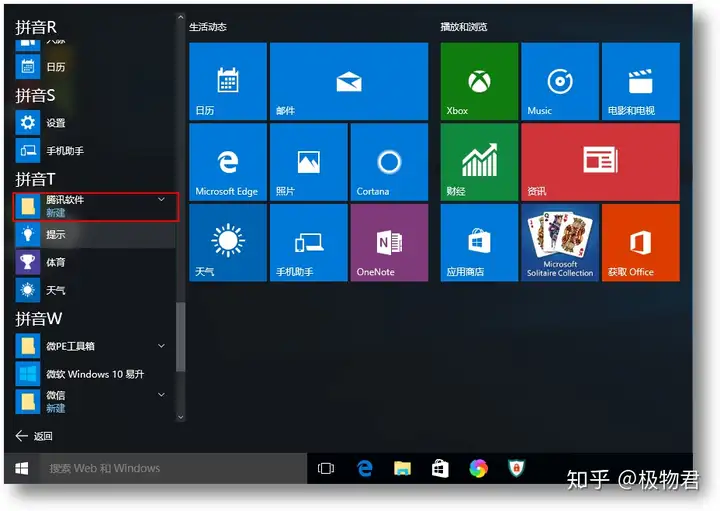Launch the OneNote tile
This screenshot has width=720, height=511.
point(389,243)
